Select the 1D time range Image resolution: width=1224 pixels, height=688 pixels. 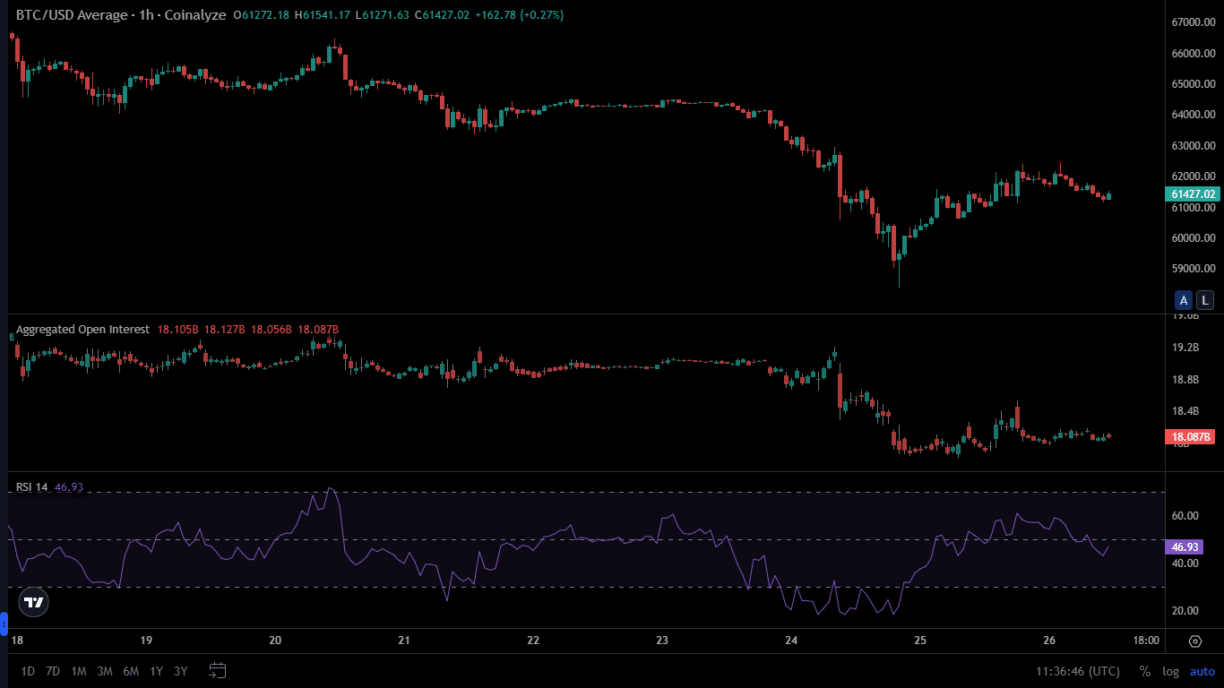pyautogui.click(x=27, y=671)
